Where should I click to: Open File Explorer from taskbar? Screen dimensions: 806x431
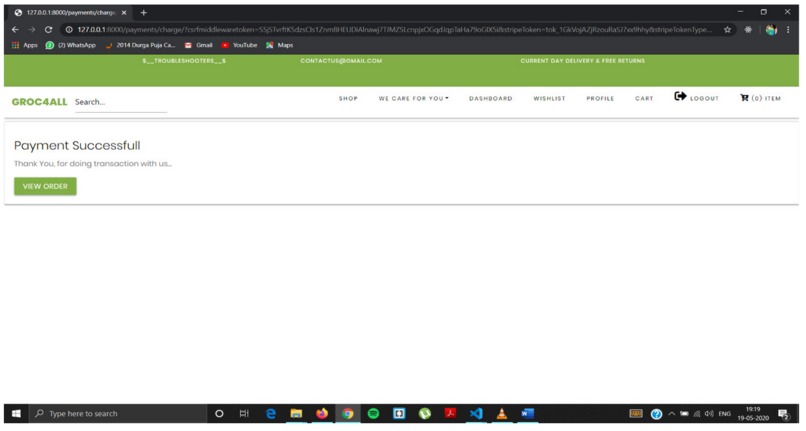coord(296,414)
